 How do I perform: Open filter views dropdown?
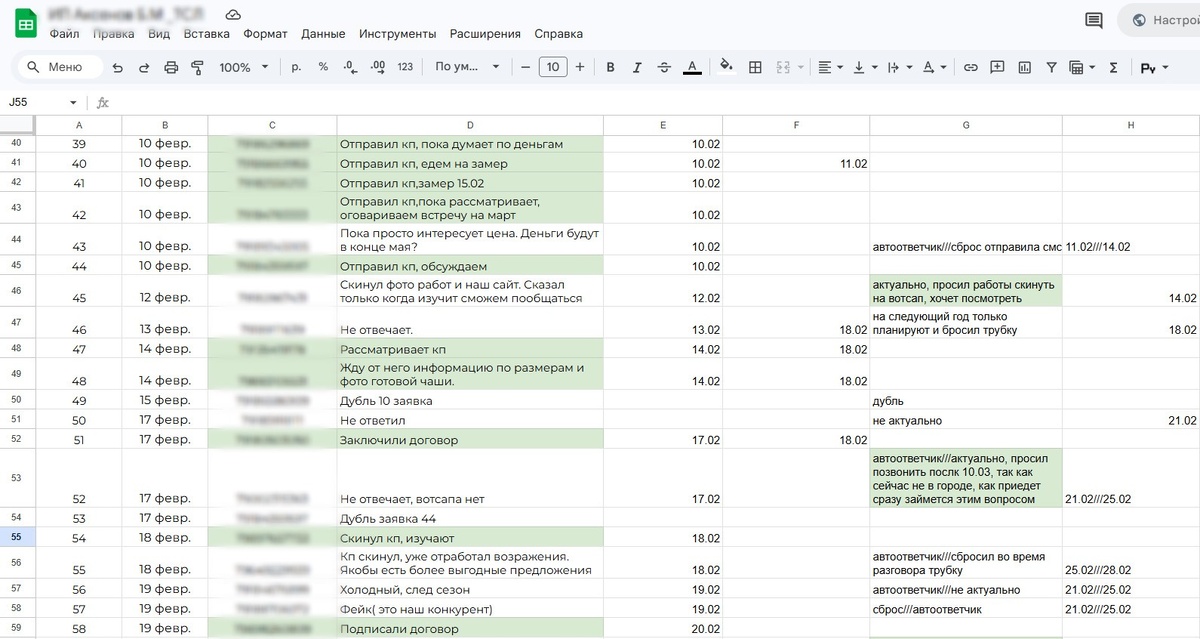tap(1082, 67)
